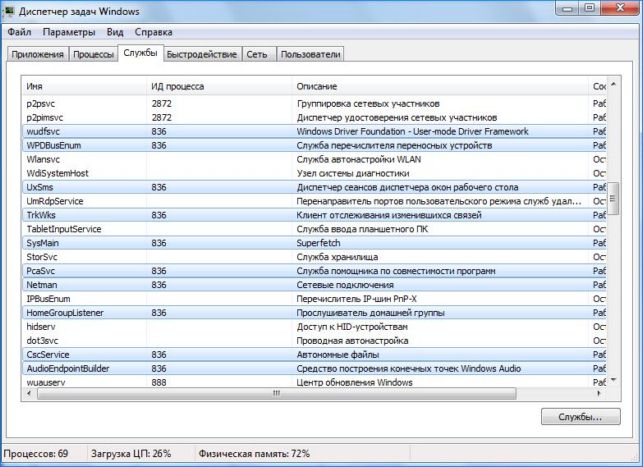This screenshot has height=467, width=643.
Task: Click the vertical scrollbar thumb
Action: (613, 198)
